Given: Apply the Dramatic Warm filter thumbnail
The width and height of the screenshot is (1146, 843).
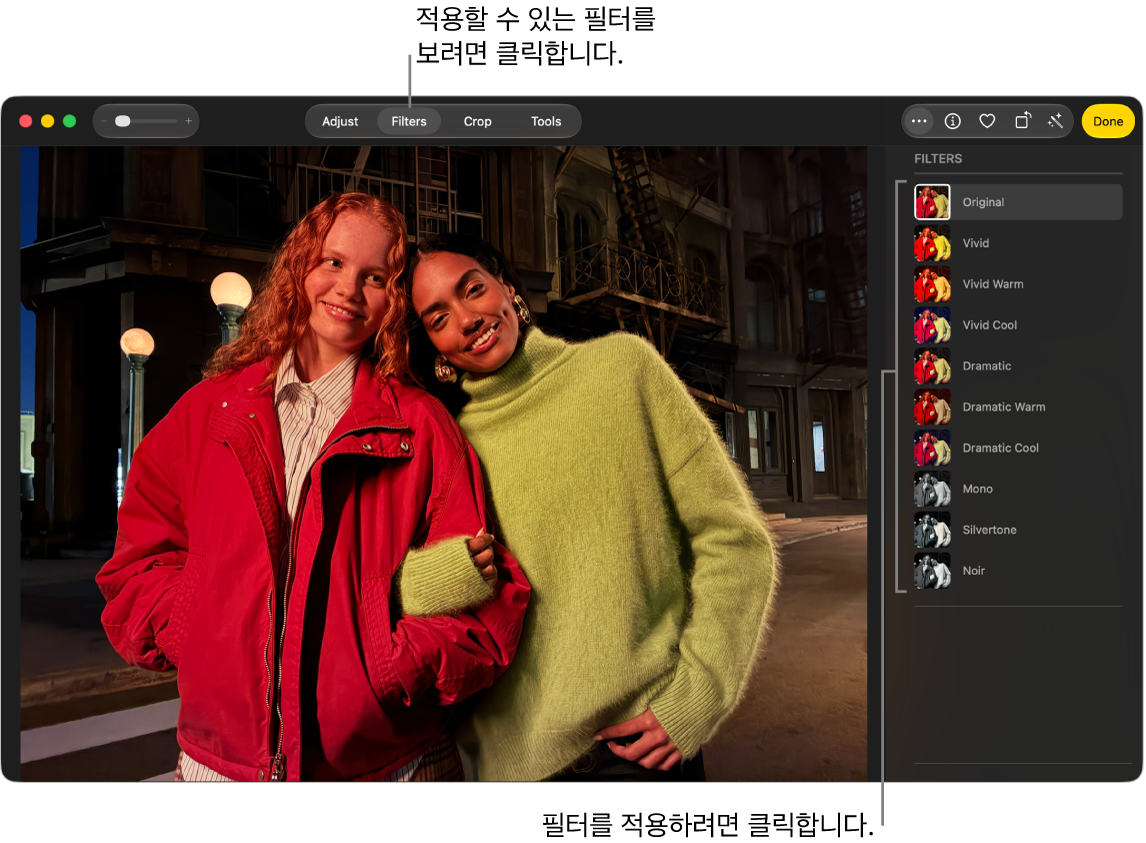Looking at the screenshot, I should 932,407.
